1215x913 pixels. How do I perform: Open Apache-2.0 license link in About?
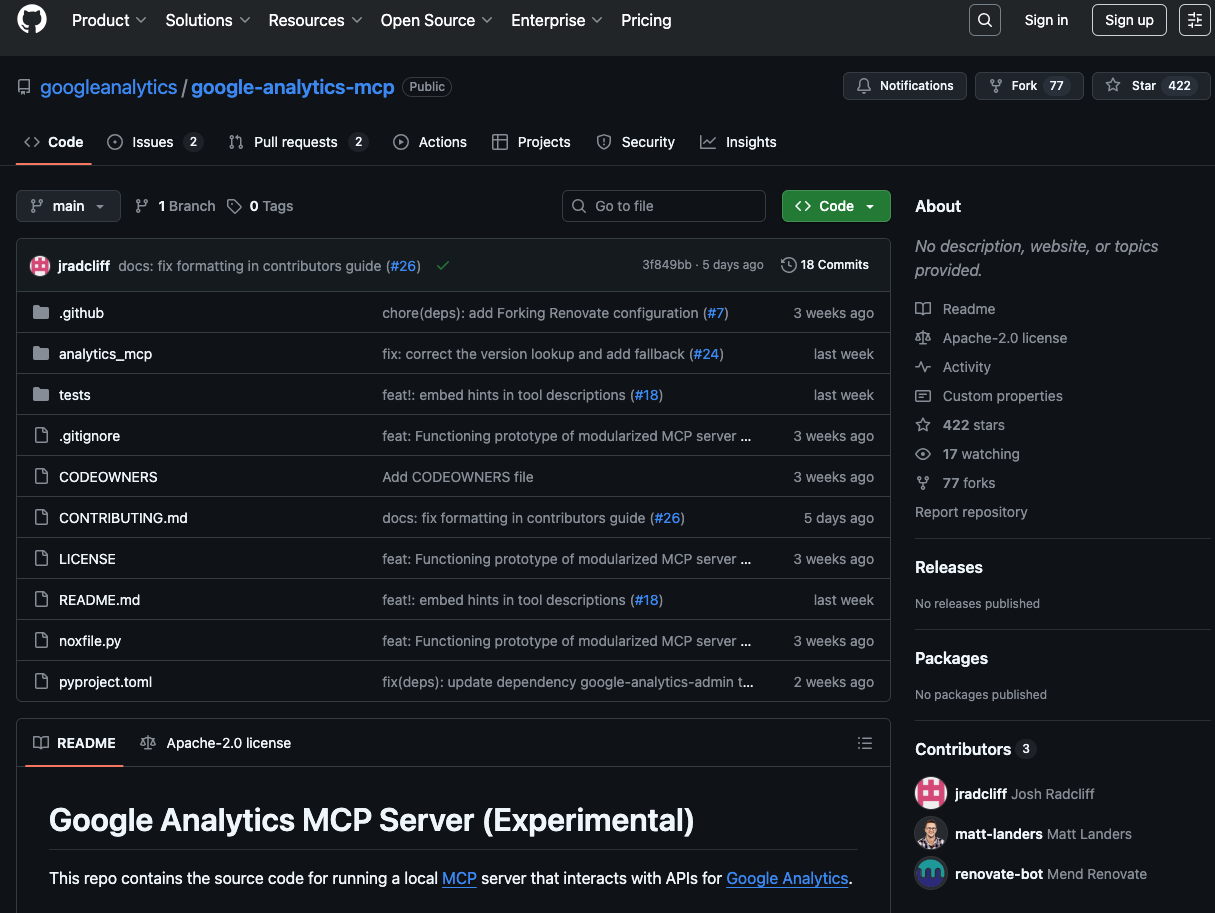[991, 338]
